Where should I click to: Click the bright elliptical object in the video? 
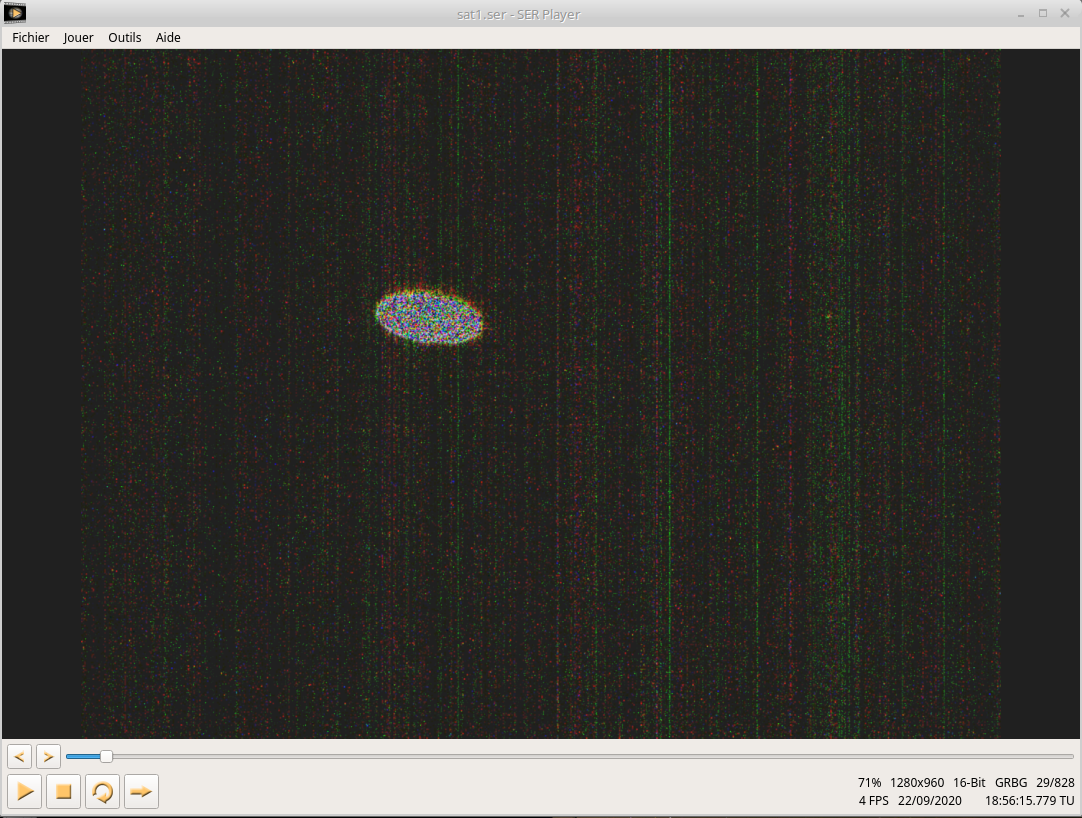pyautogui.click(x=429, y=317)
